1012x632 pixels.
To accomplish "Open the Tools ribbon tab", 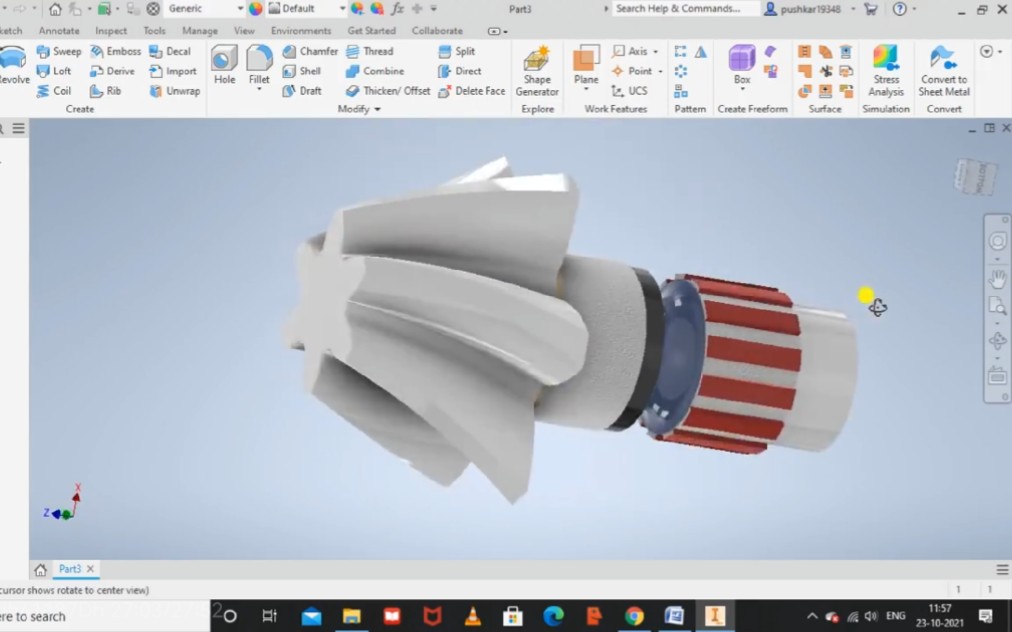I will pyautogui.click(x=153, y=30).
